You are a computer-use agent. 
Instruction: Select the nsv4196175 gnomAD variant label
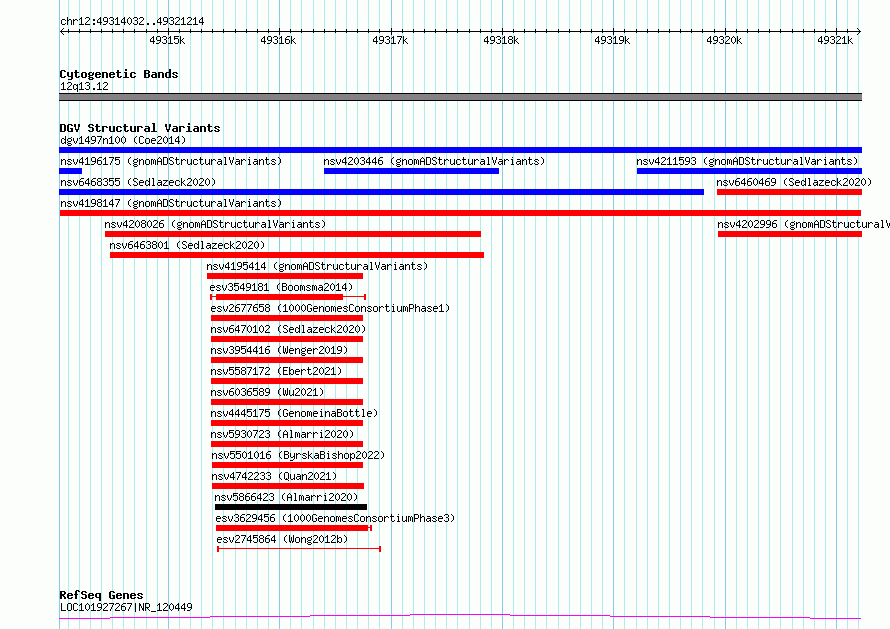pos(171,161)
